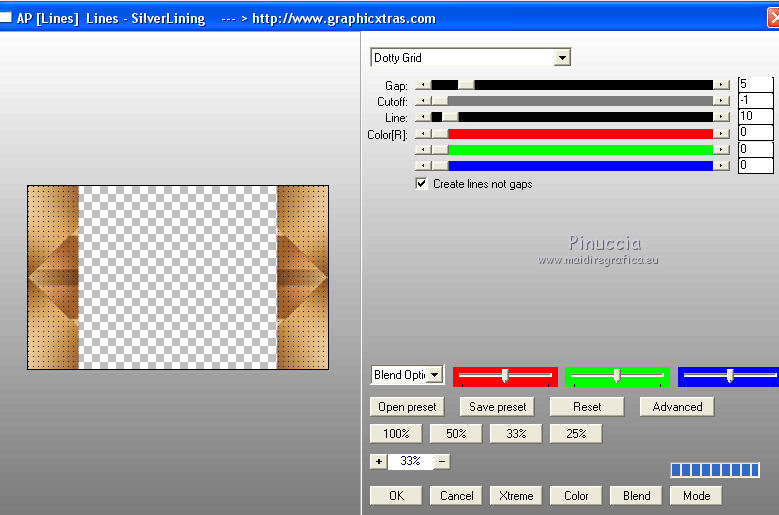
Task: Click the preview image thumbnail
Action: click(178, 277)
